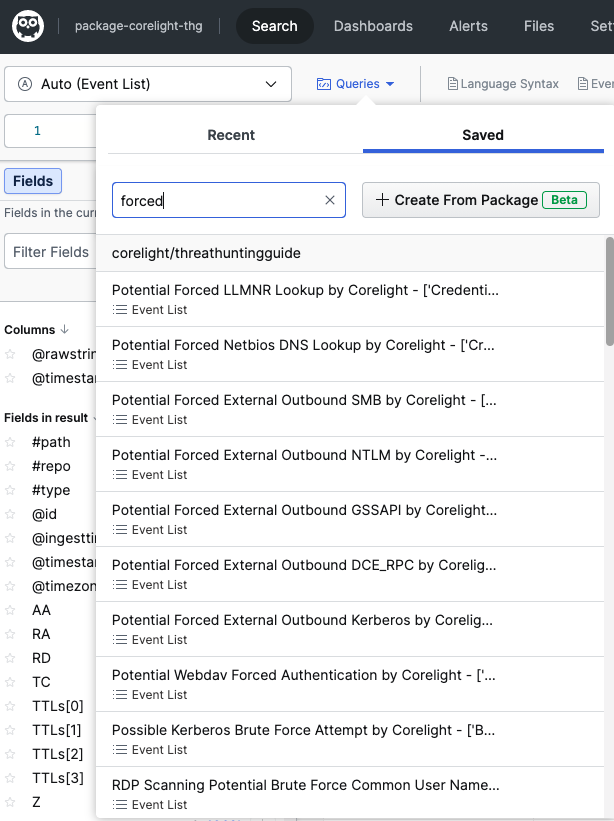The width and height of the screenshot is (614, 821).
Task: Click the Filter Fields input
Action: pyautogui.click(x=50, y=252)
